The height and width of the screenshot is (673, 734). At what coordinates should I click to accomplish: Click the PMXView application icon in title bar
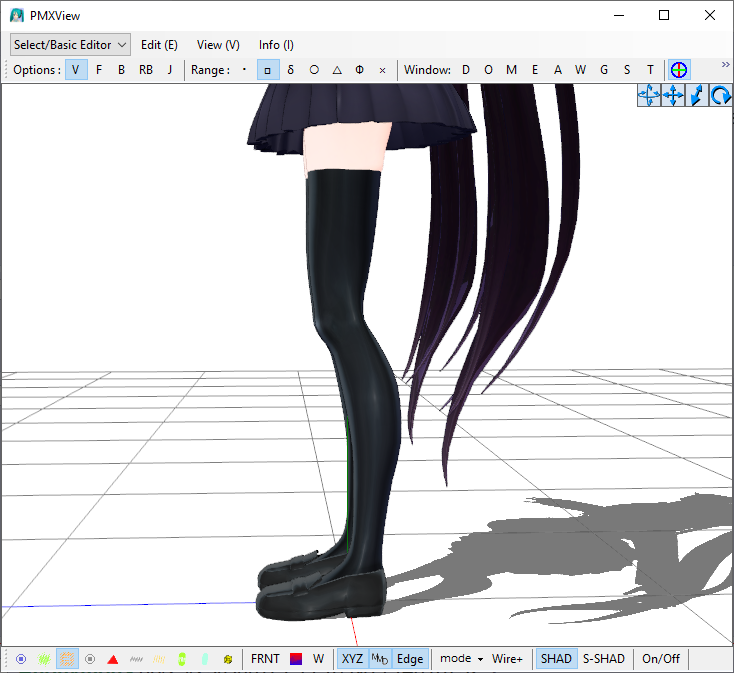(x=17, y=15)
